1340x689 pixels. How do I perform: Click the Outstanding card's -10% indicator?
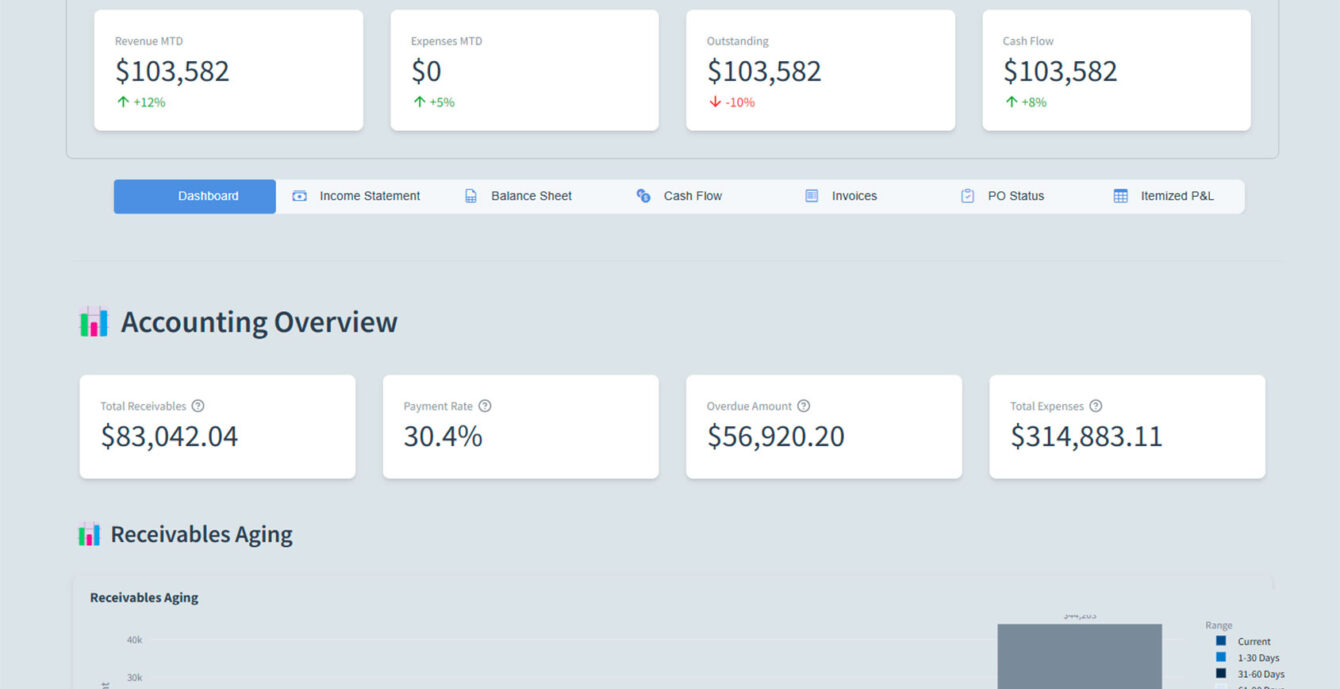coord(731,102)
